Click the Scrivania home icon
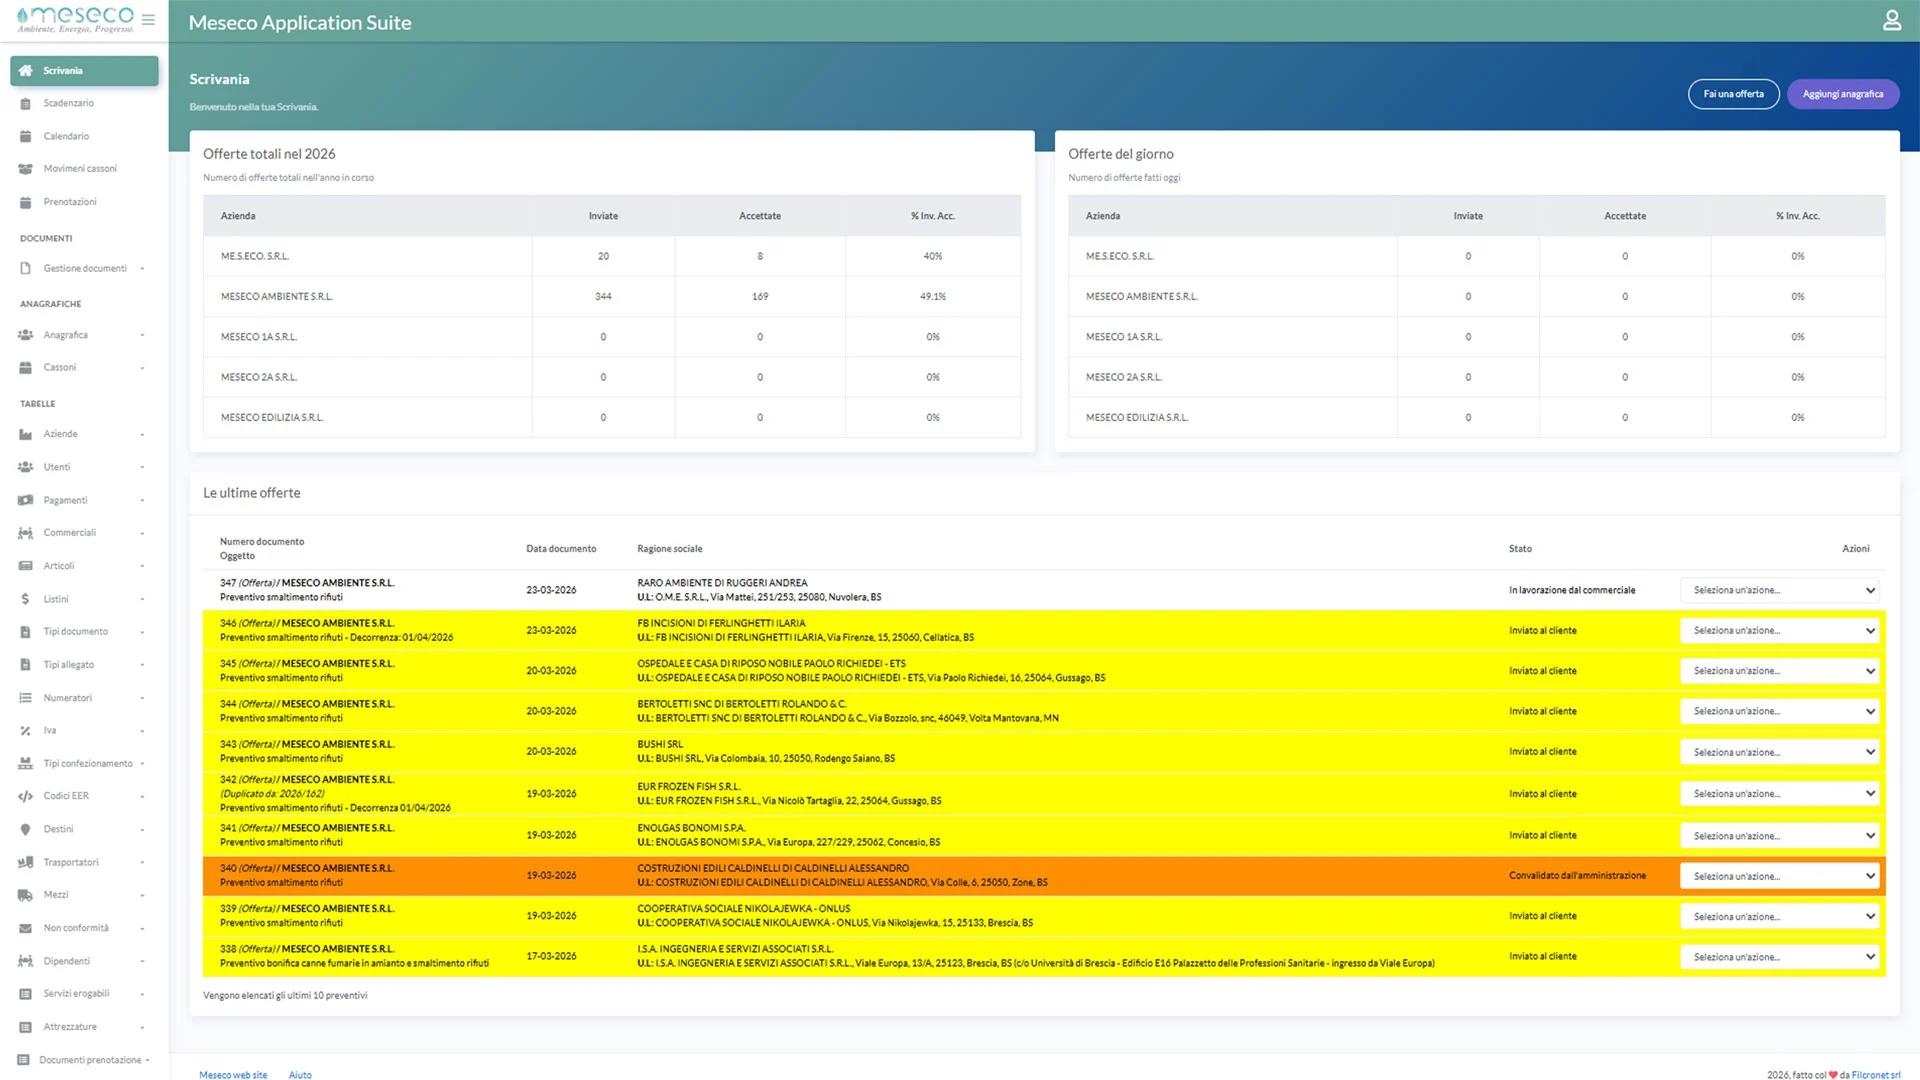Screen dimensions: 1920x1080 pos(26,71)
